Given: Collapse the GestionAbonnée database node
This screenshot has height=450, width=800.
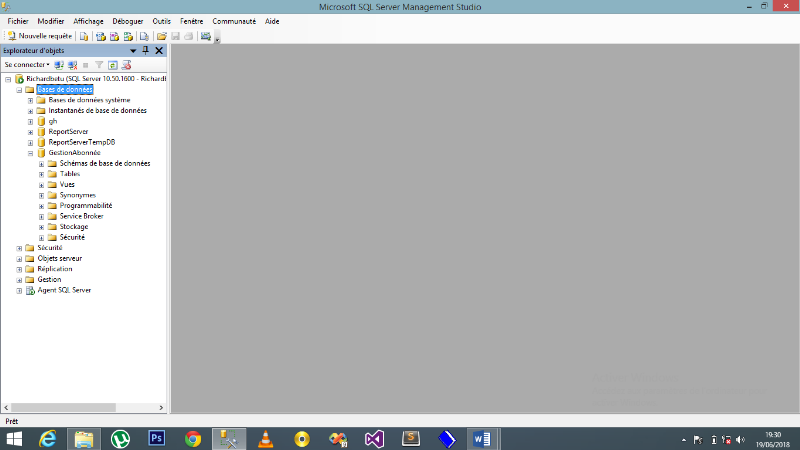Looking at the screenshot, I should (31, 153).
